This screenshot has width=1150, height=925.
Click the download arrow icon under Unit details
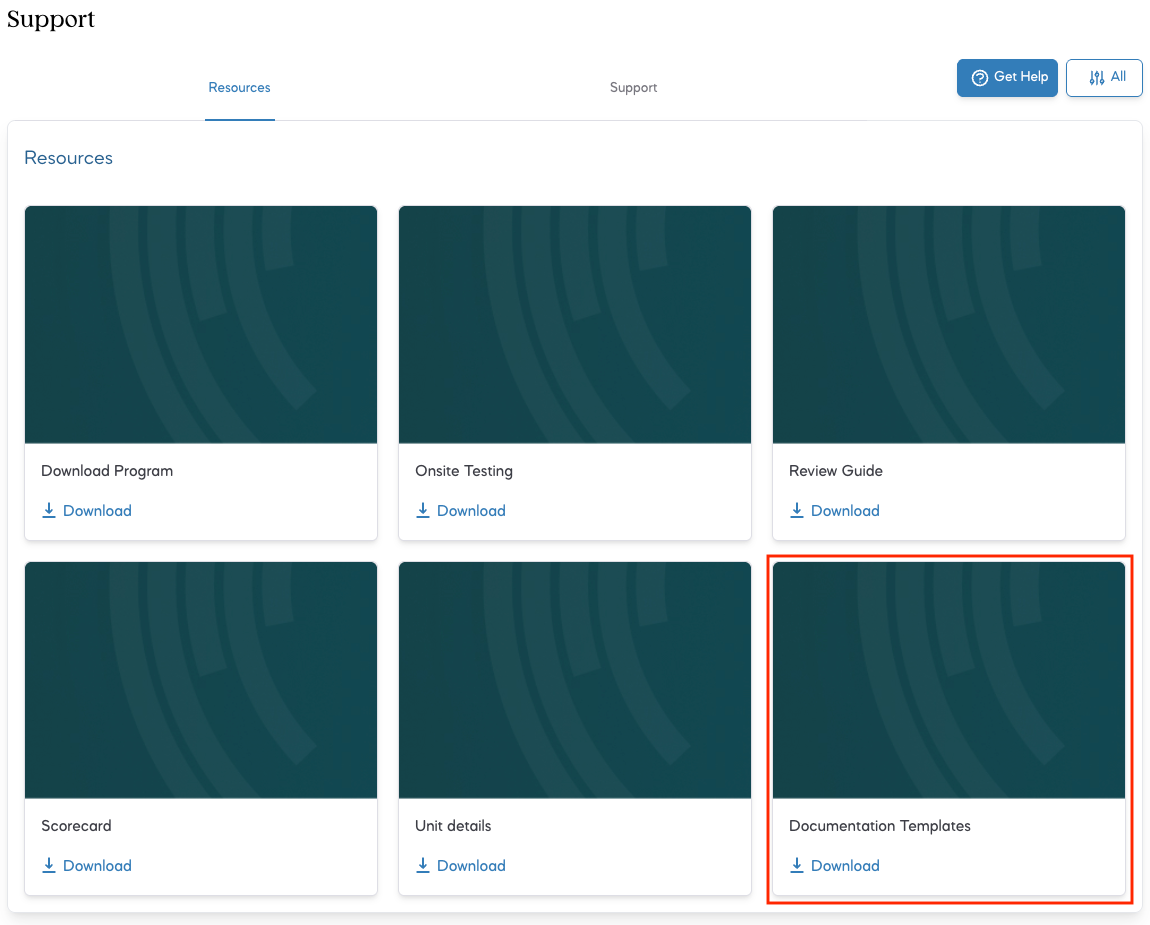click(x=422, y=866)
